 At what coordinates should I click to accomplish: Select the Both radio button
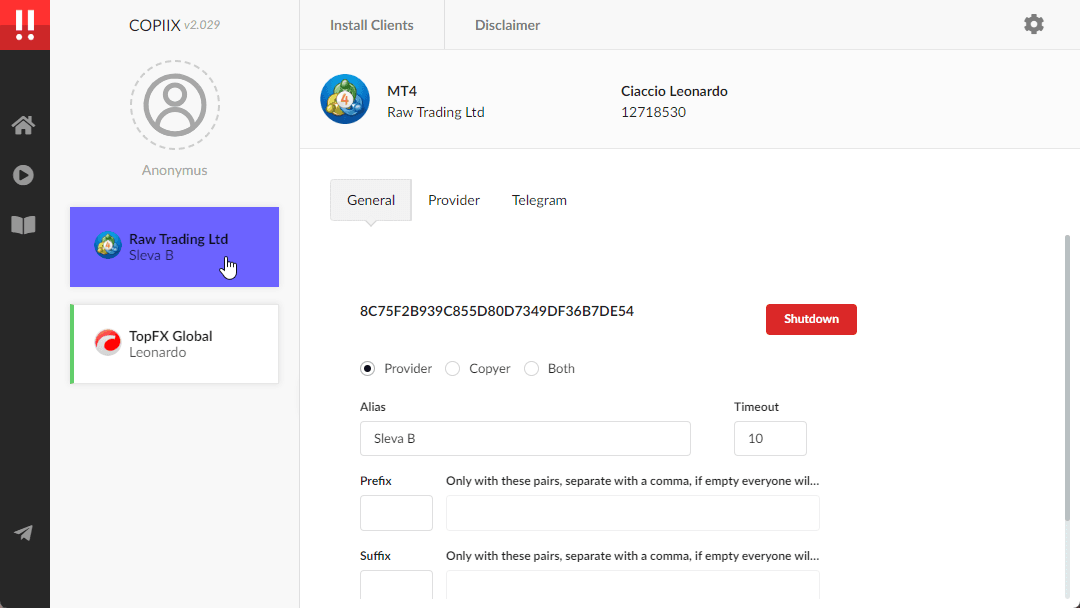click(x=531, y=368)
